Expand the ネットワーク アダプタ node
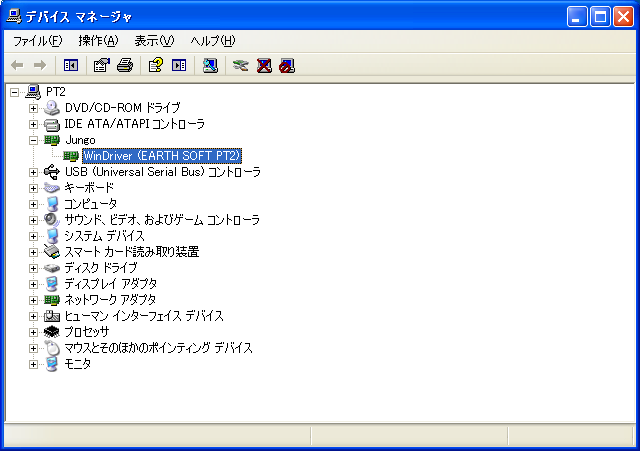Viewport: 640px width, 451px height. (x=33, y=300)
